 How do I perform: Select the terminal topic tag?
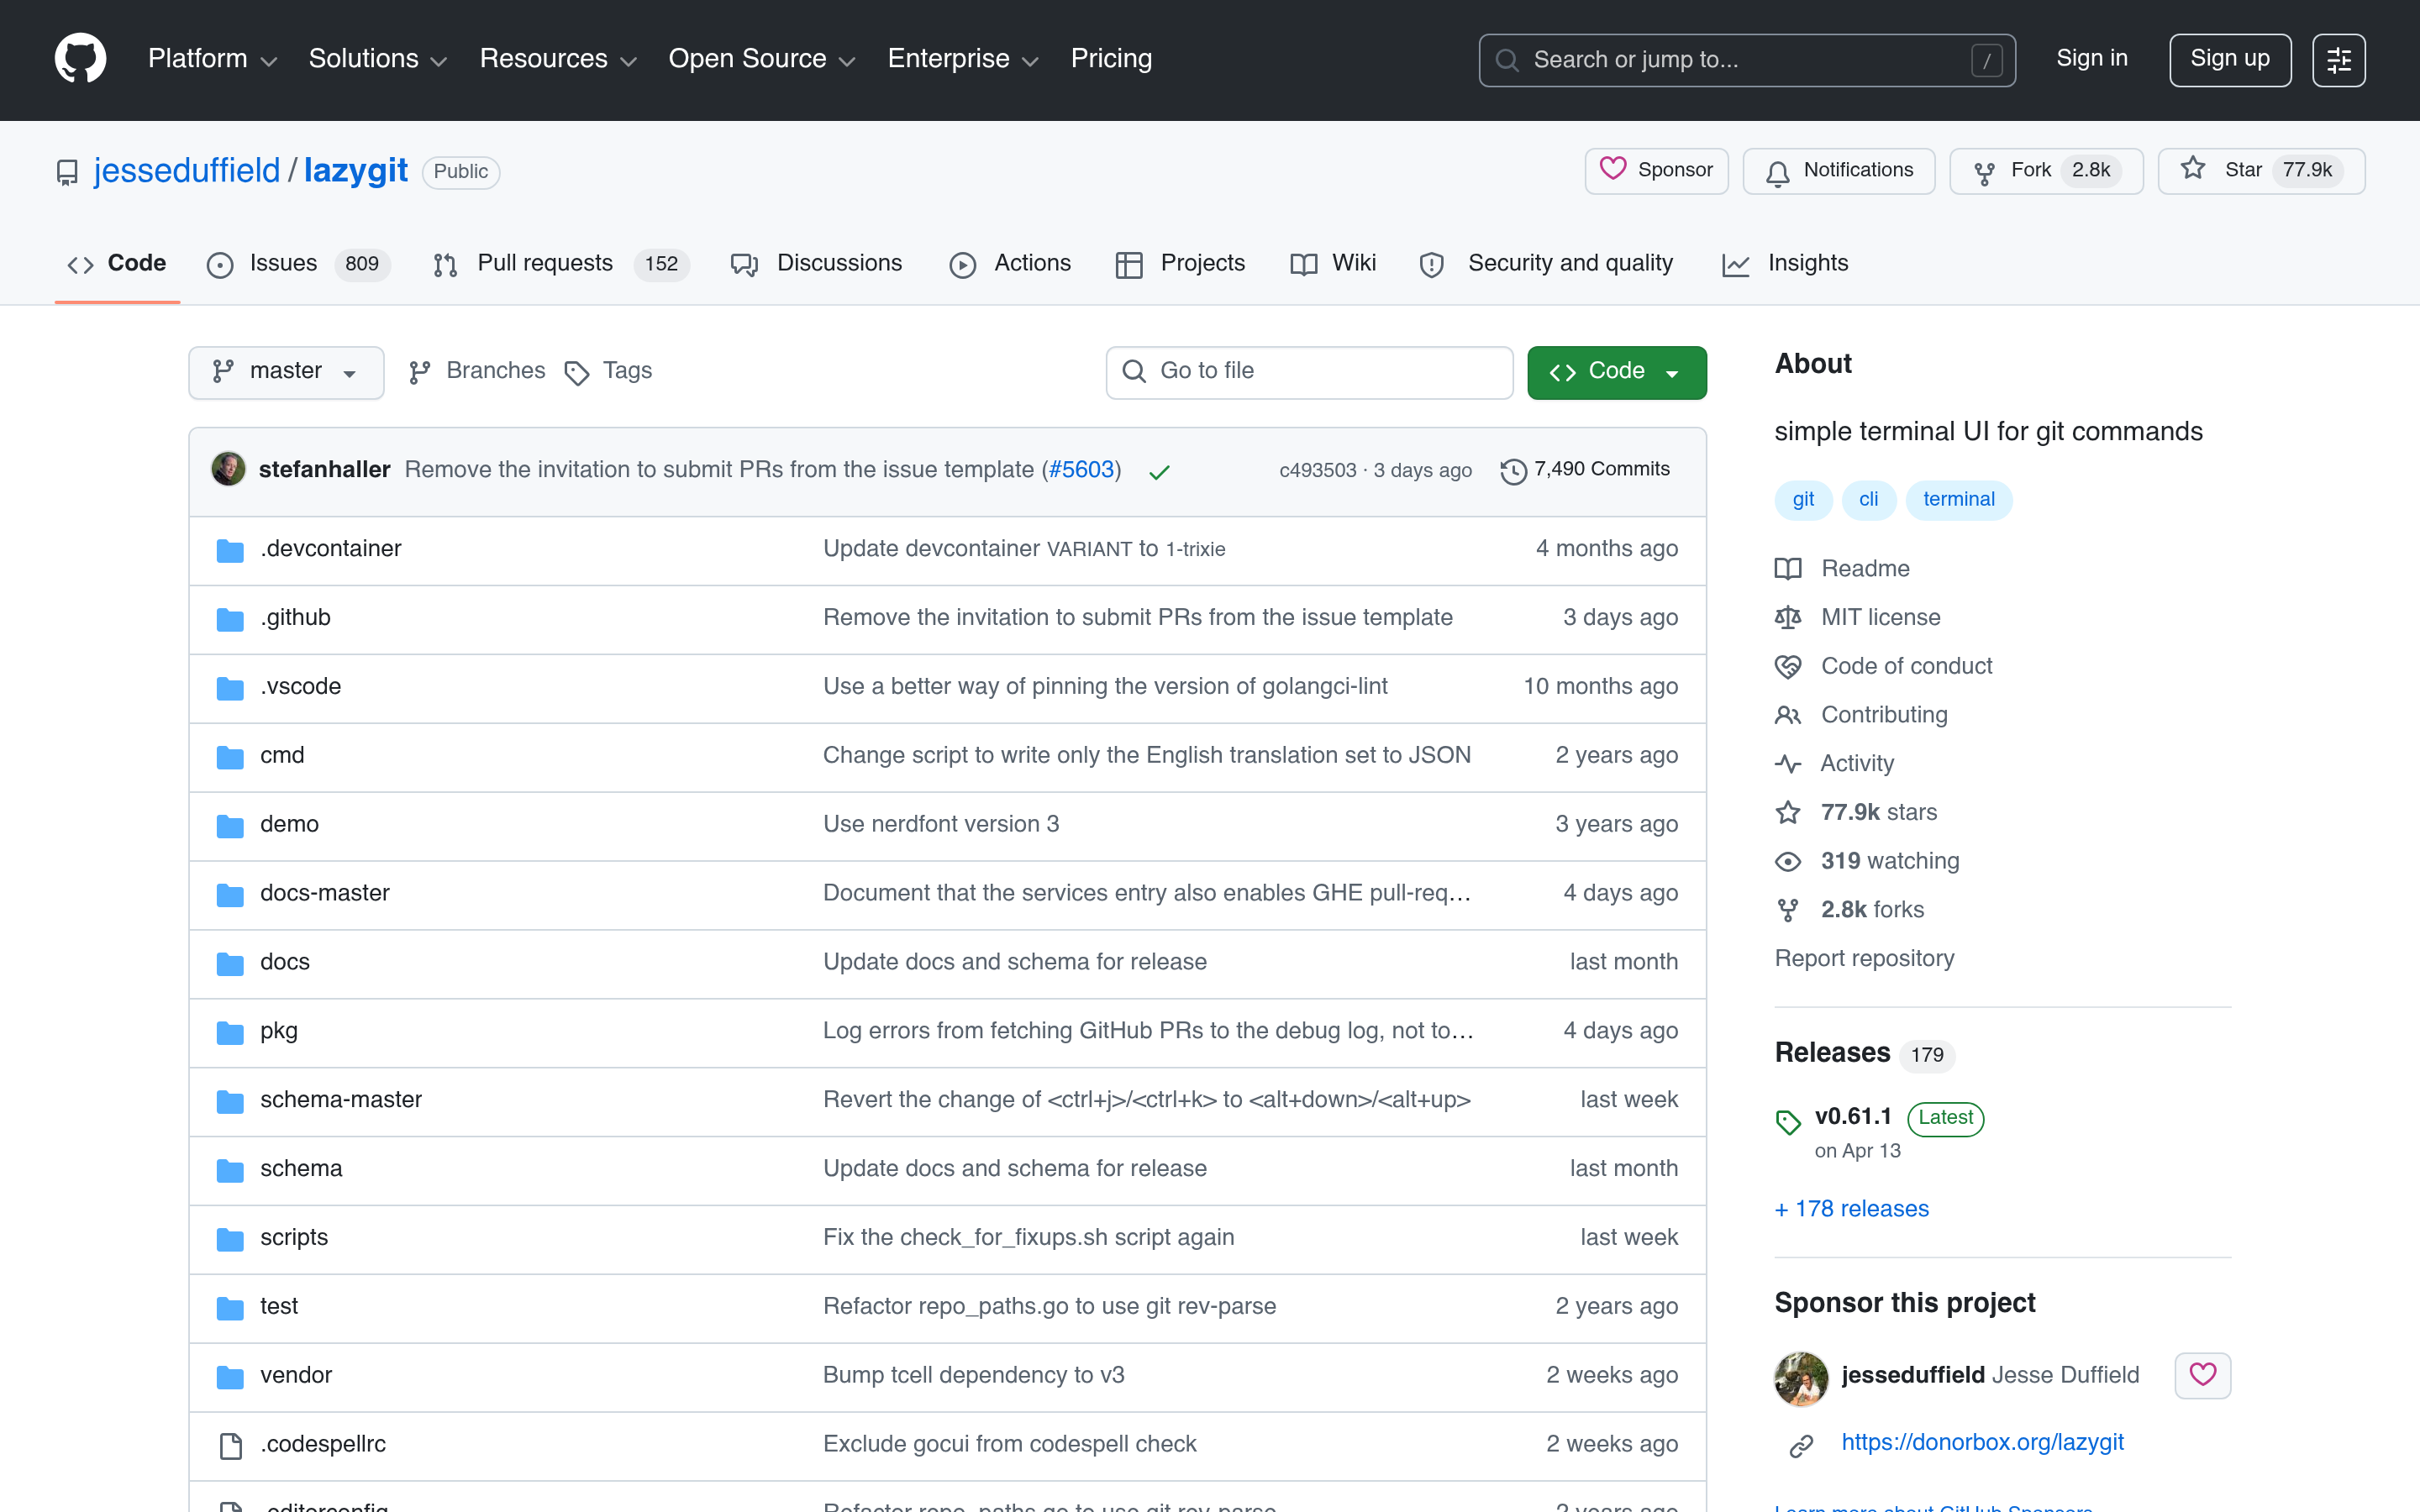pos(1958,499)
